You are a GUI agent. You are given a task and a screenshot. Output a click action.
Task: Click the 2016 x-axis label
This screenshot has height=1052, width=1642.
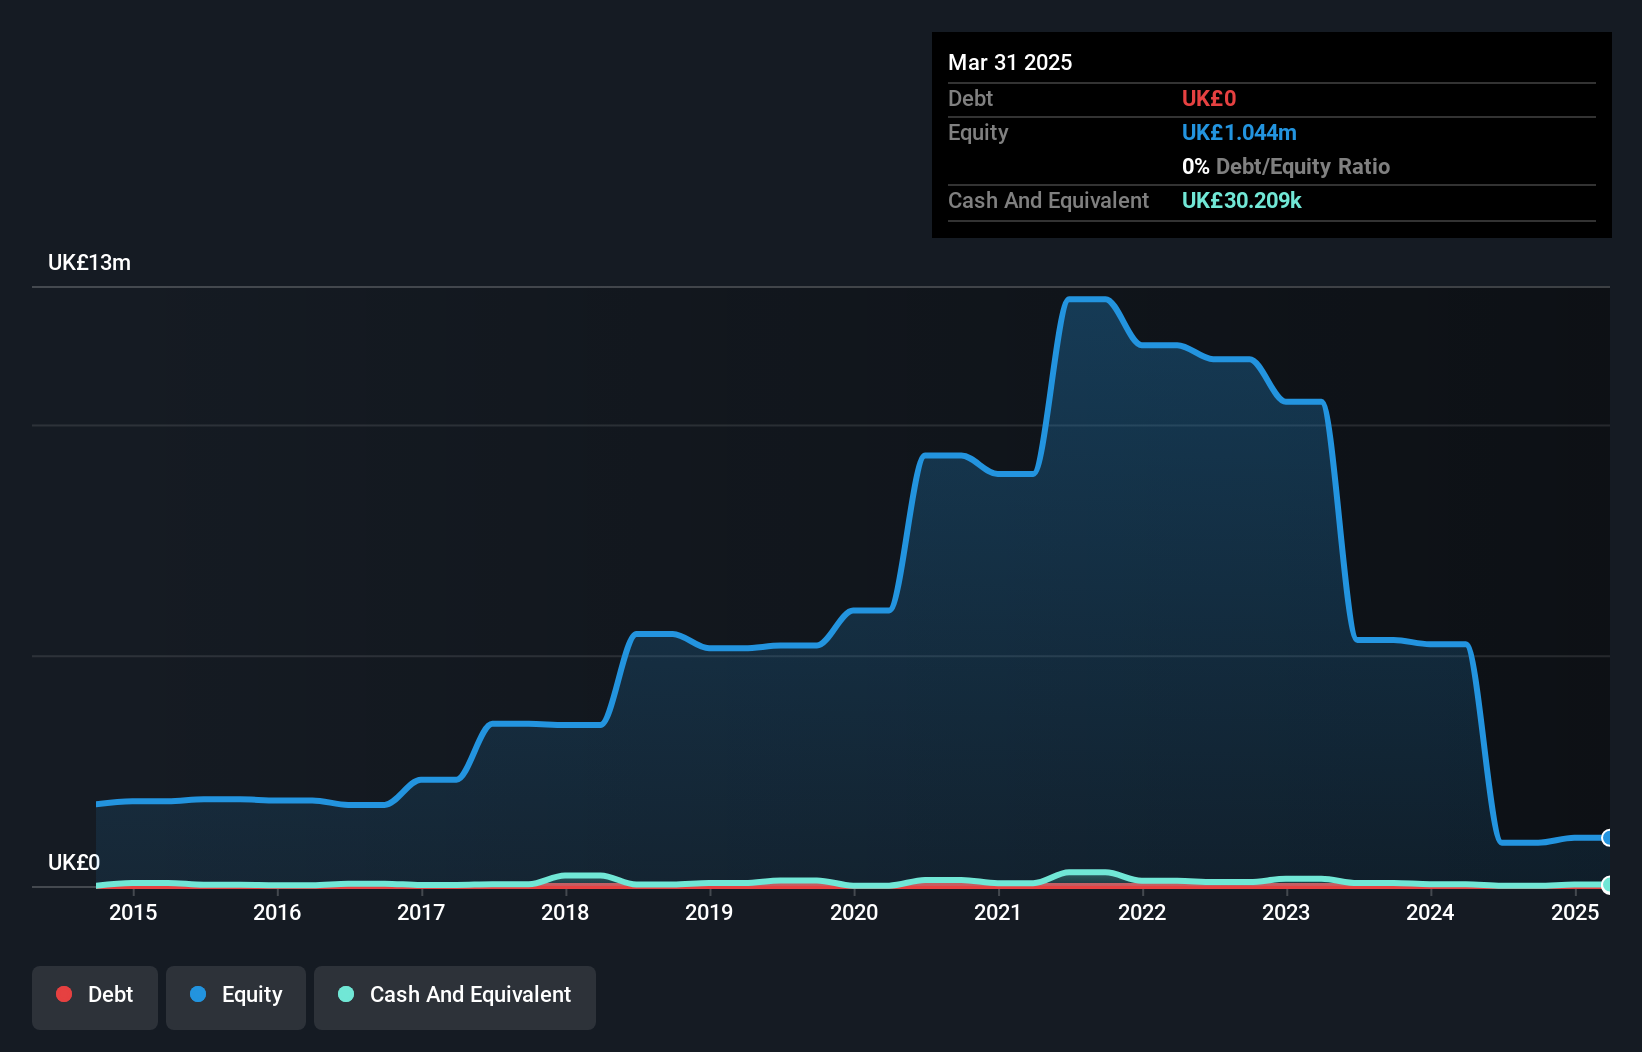(277, 912)
